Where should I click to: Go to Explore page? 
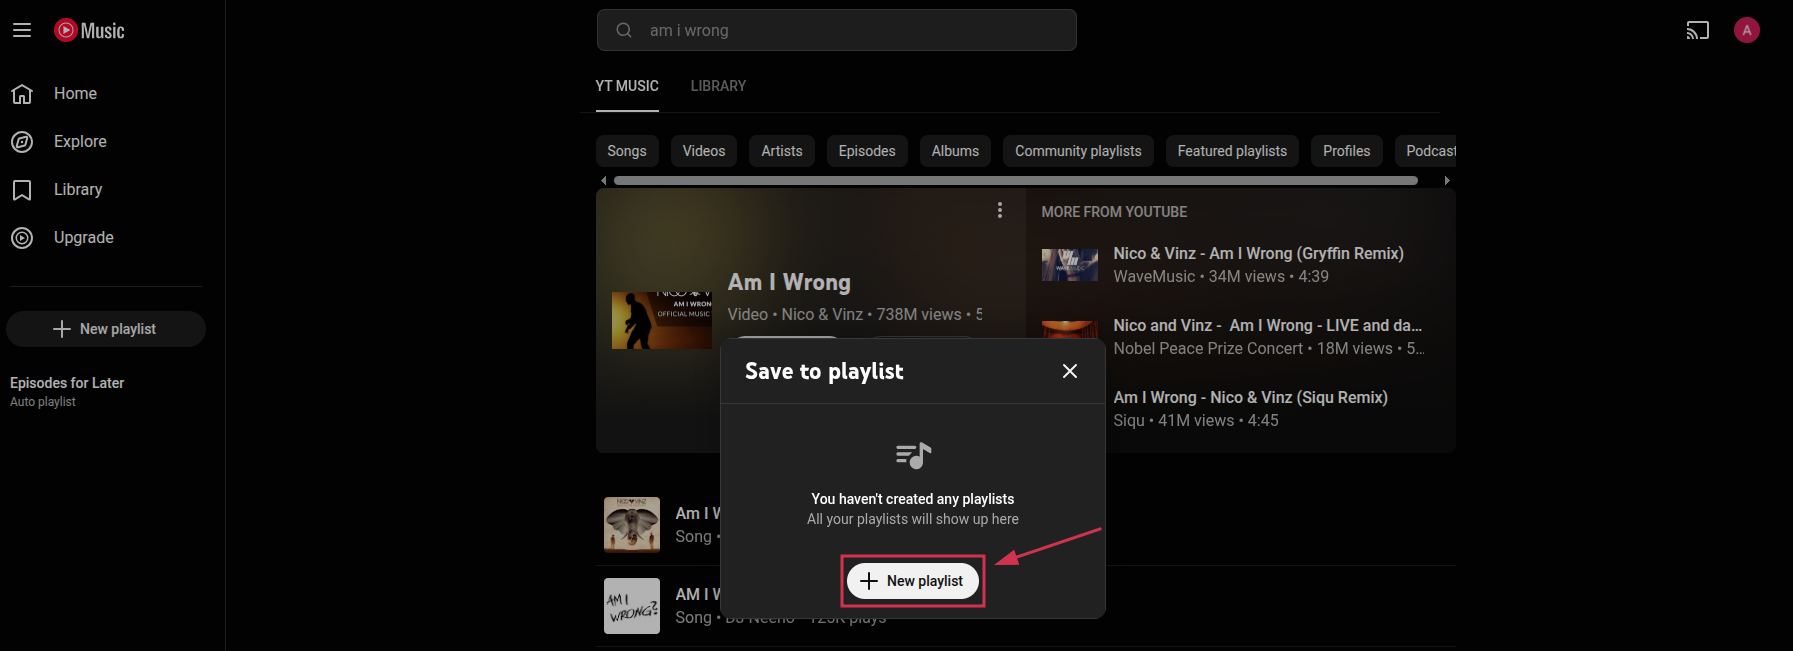point(80,142)
